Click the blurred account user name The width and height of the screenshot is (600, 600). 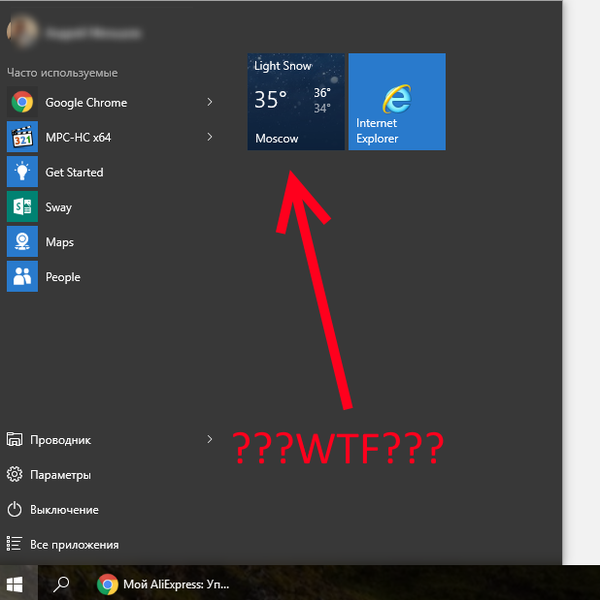coord(93,33)
